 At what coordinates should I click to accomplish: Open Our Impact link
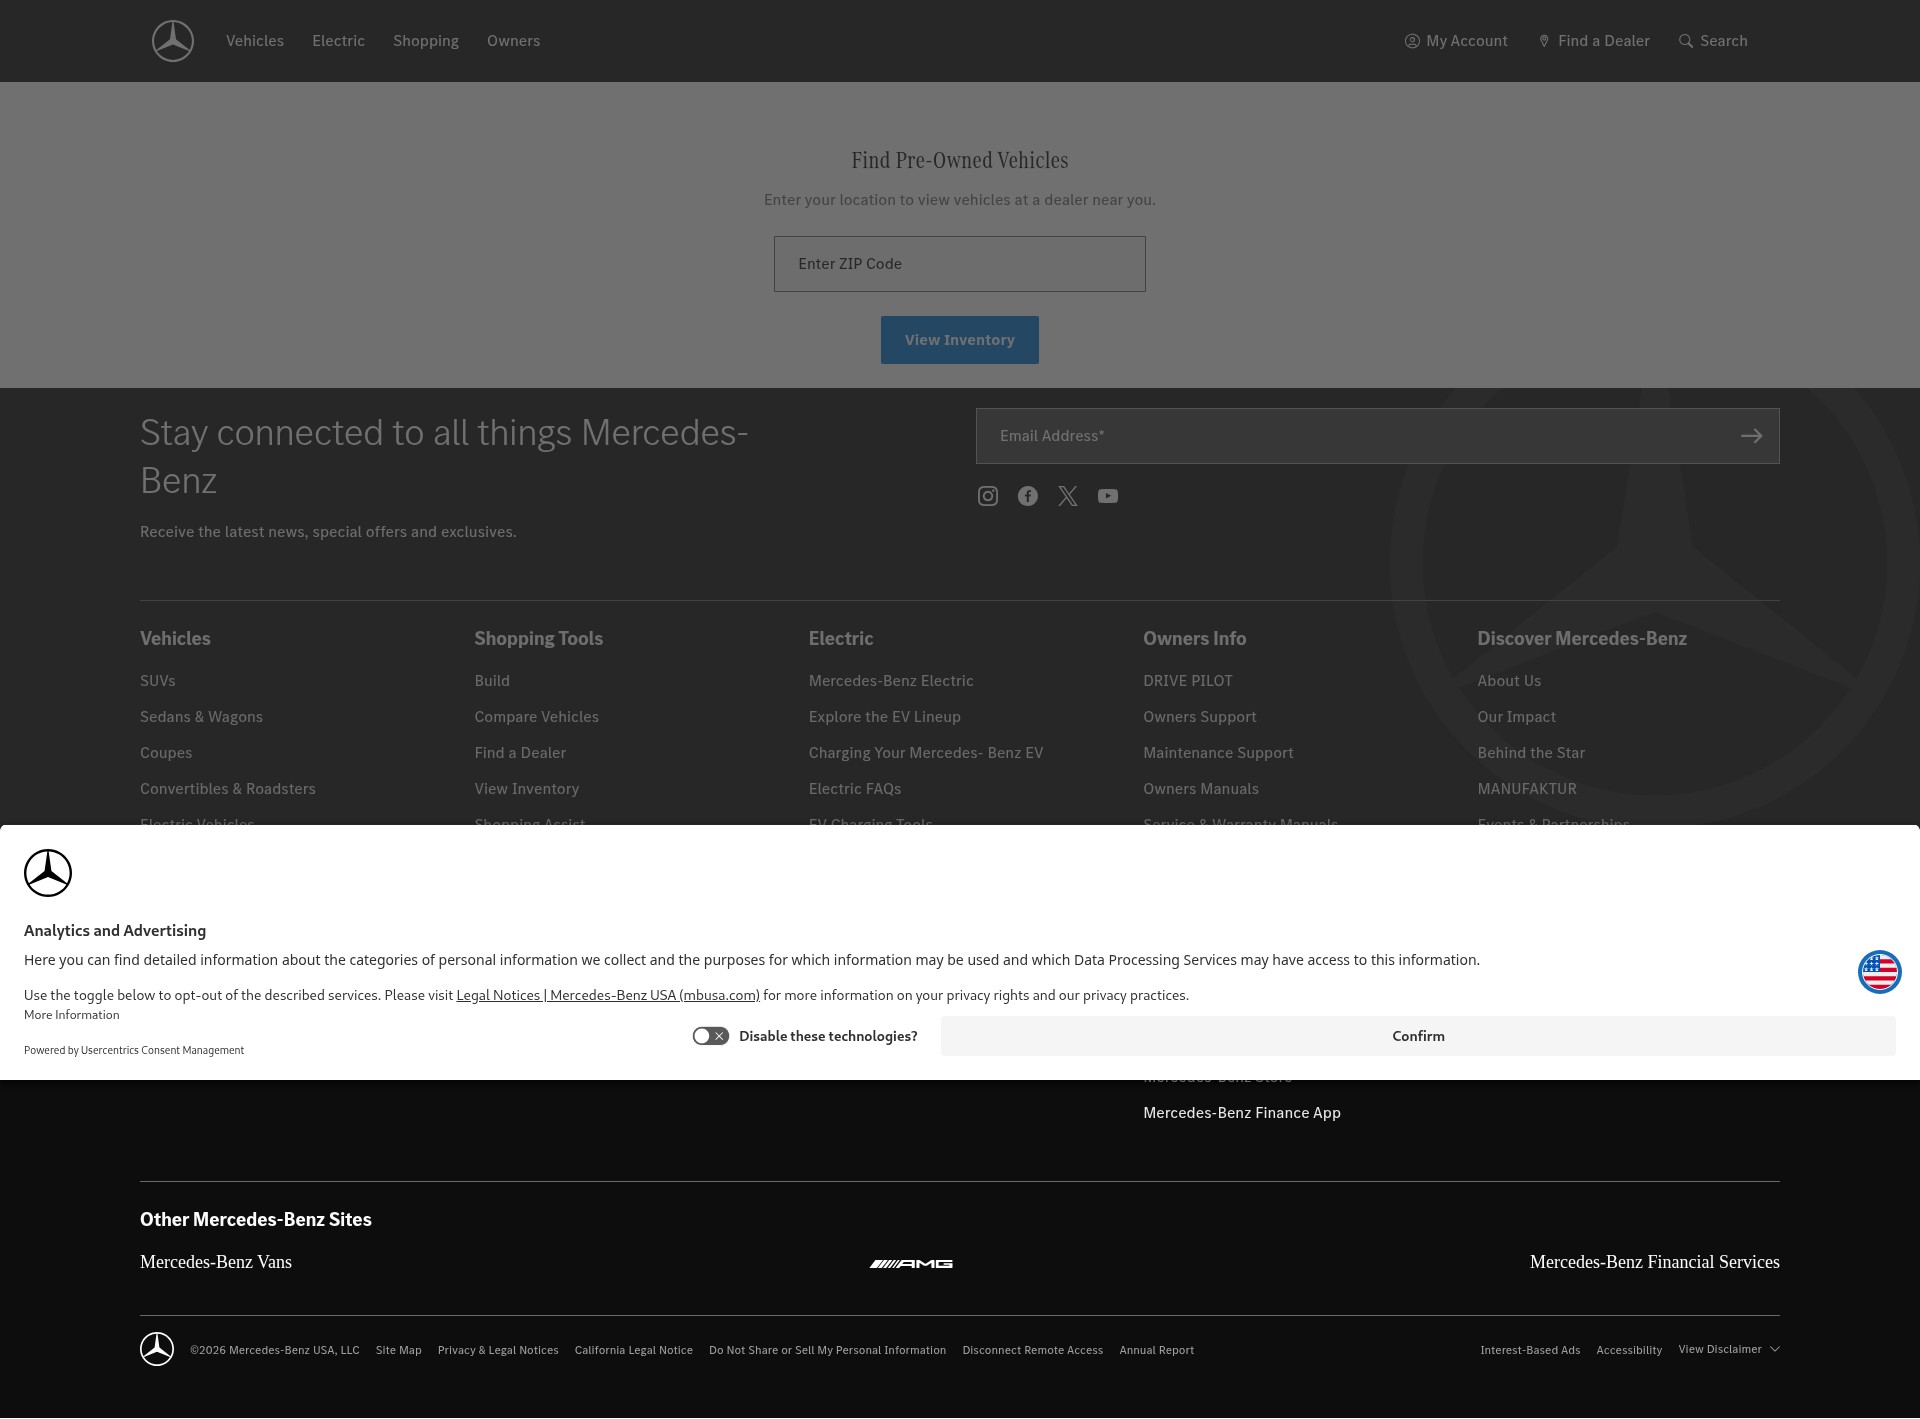1517,717
